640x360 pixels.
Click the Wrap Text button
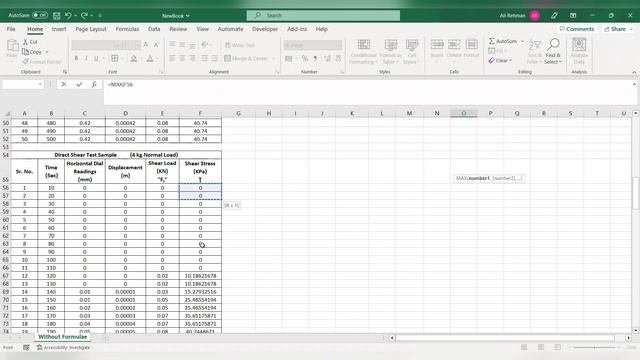coord(240,45)
